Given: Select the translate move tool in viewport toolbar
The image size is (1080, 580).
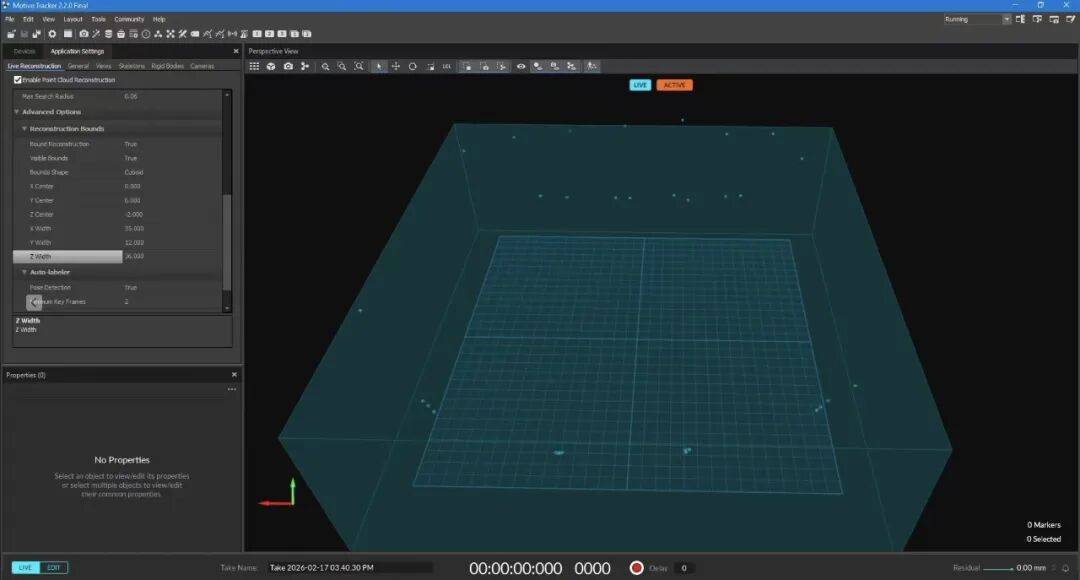Looking at the screenshot, I should point(395,66).
